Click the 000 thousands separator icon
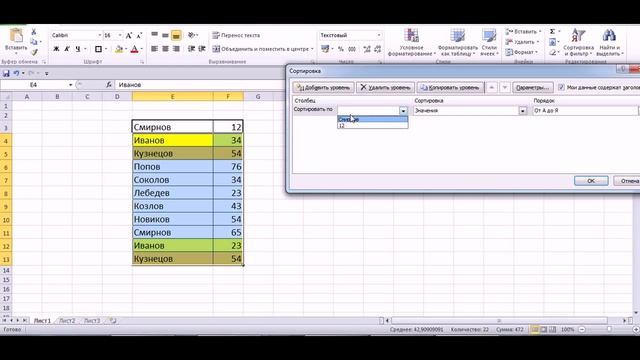This screenshot has height=360, width=640. [352, 49]
